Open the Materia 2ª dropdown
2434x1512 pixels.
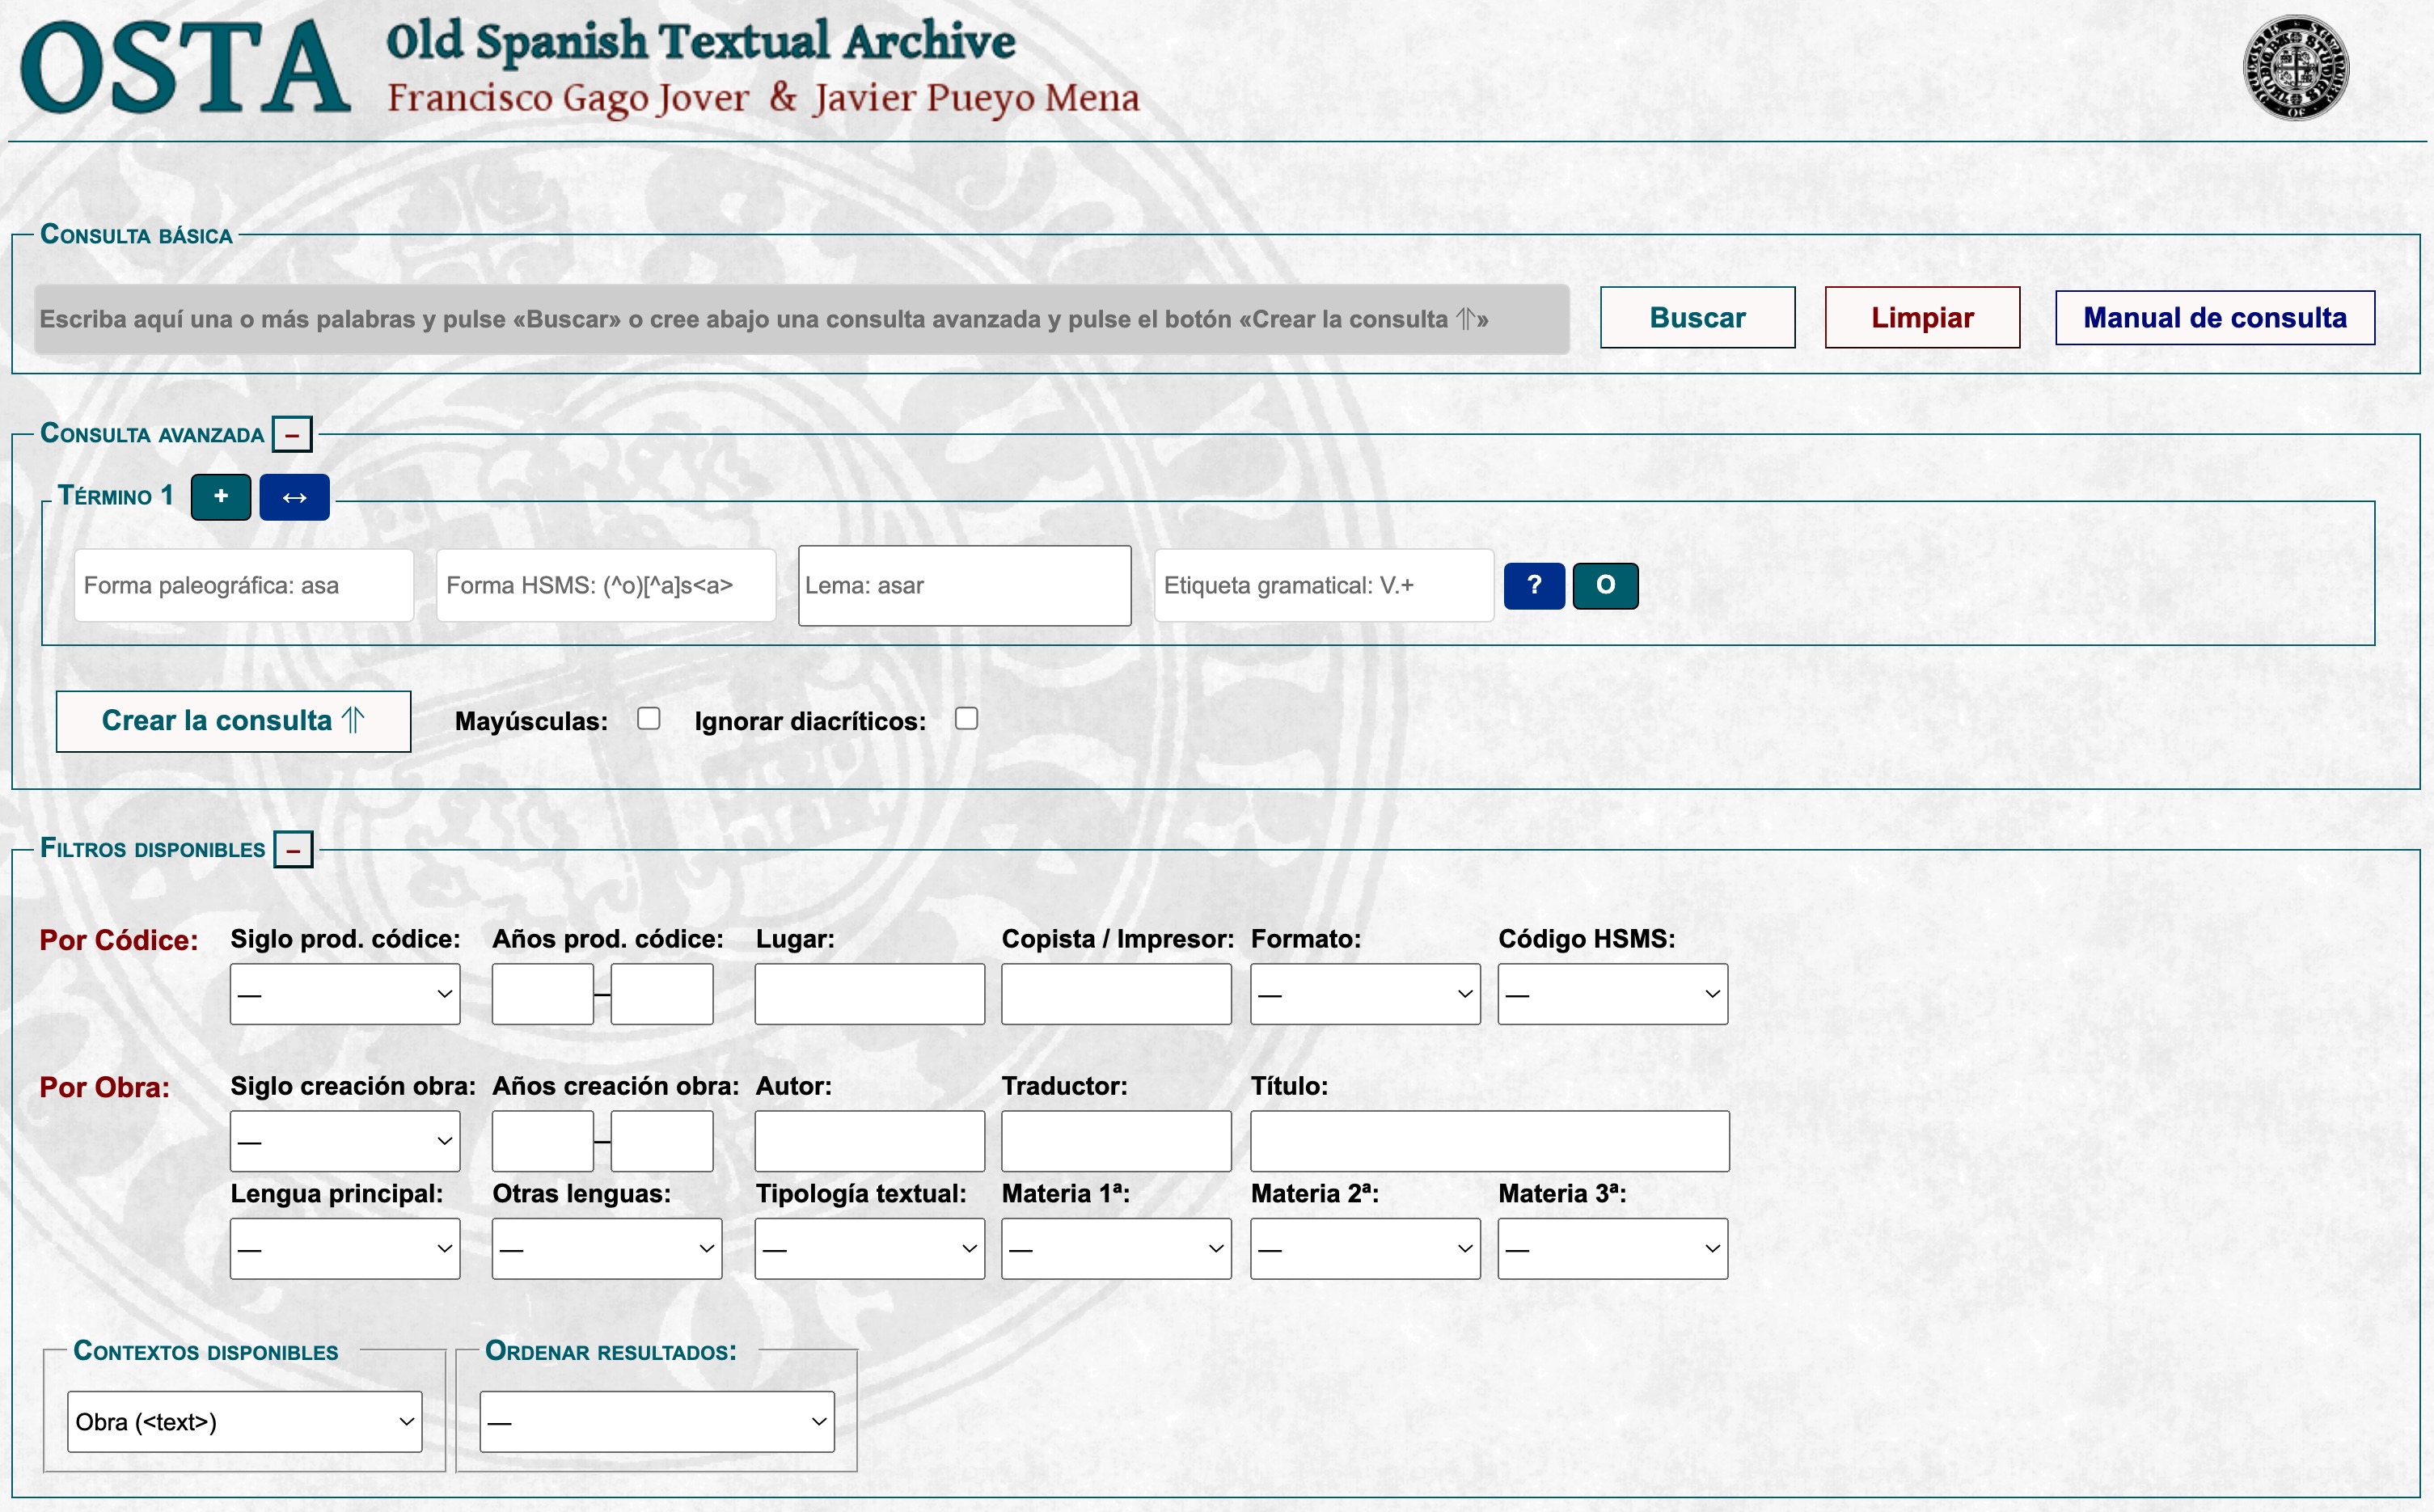[x=1365, y=1248]
